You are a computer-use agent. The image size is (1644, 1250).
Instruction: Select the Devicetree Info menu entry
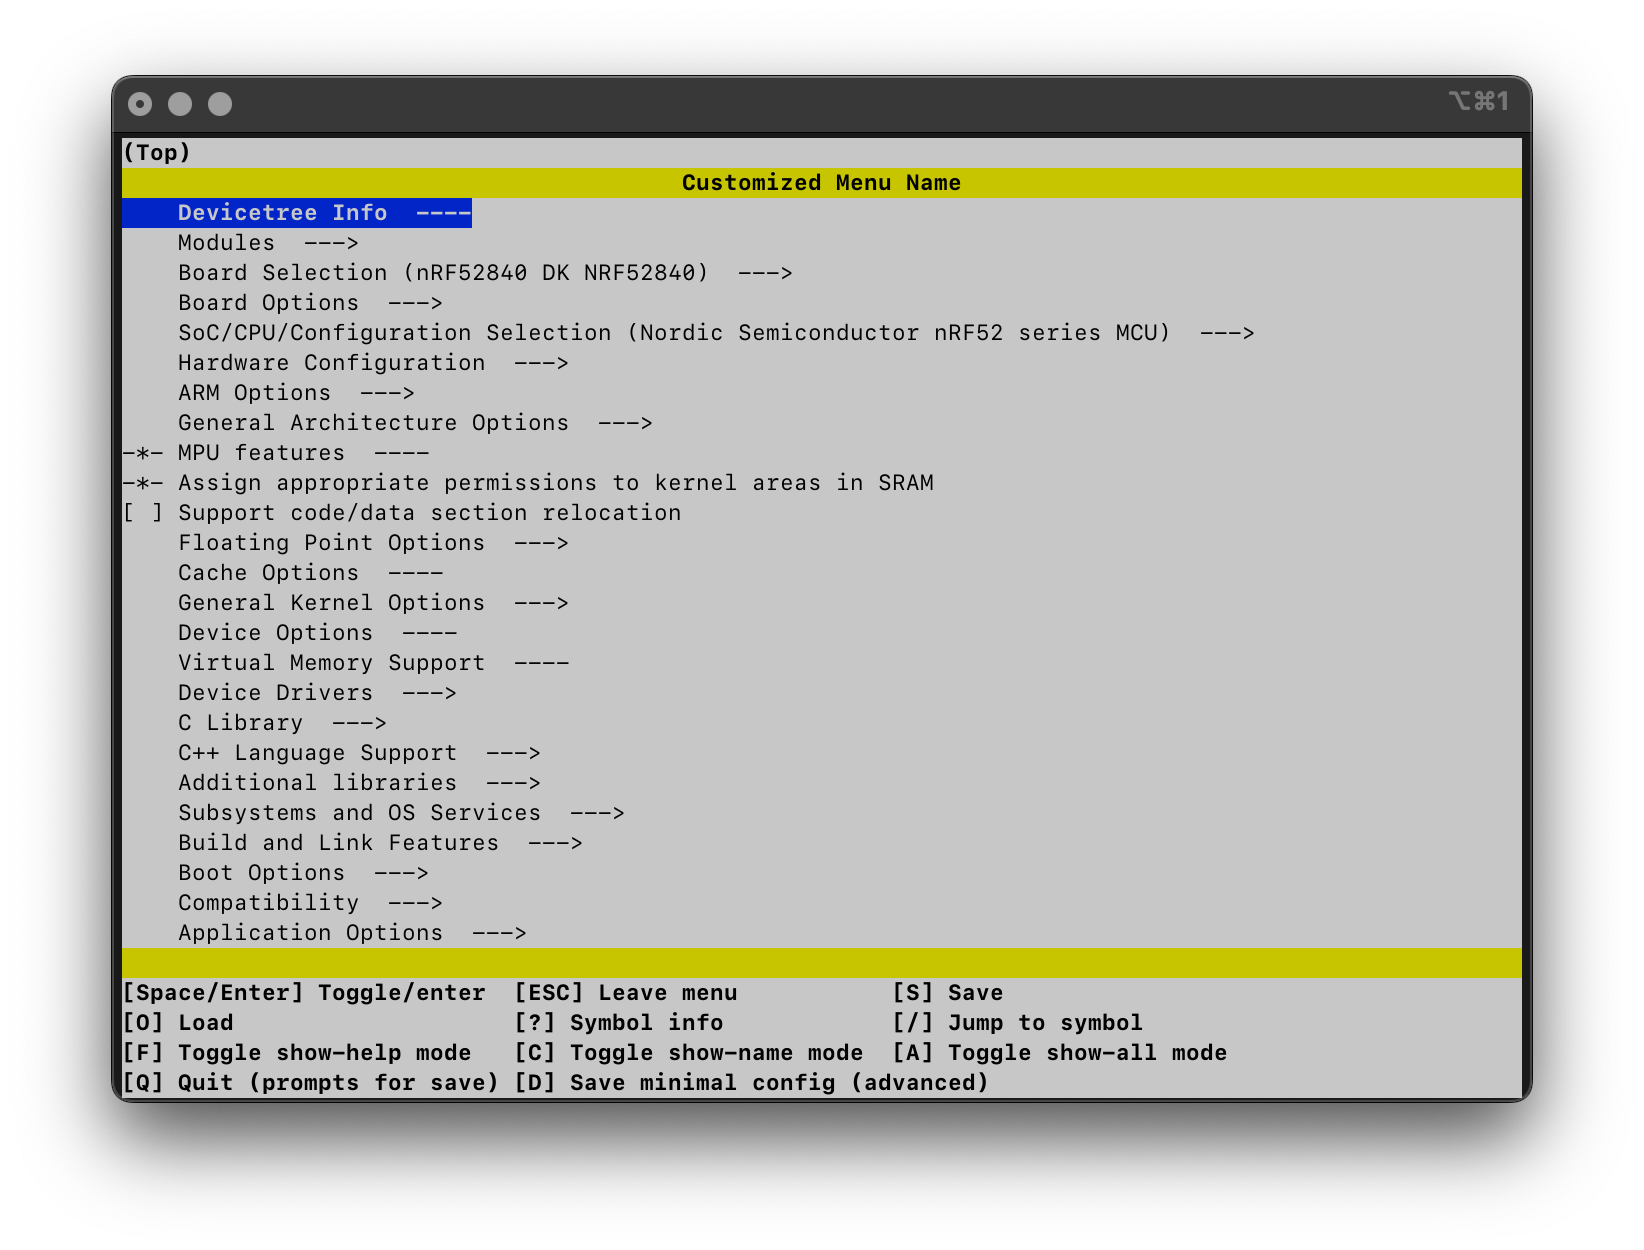[282, 213]
